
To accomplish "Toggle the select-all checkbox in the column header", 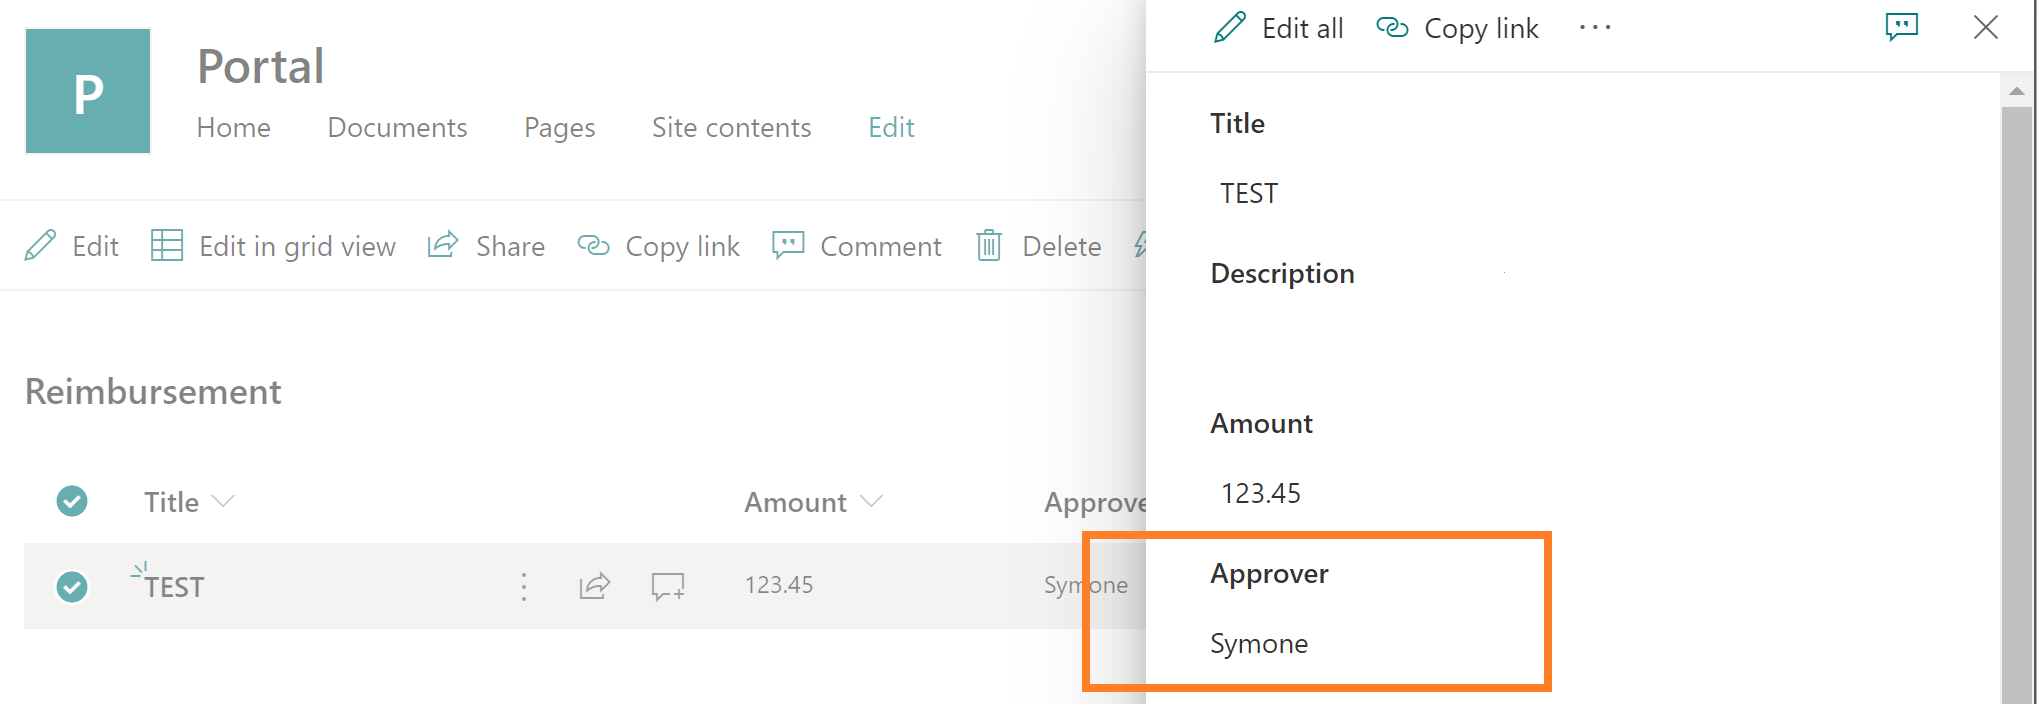I will click(71, 501).
